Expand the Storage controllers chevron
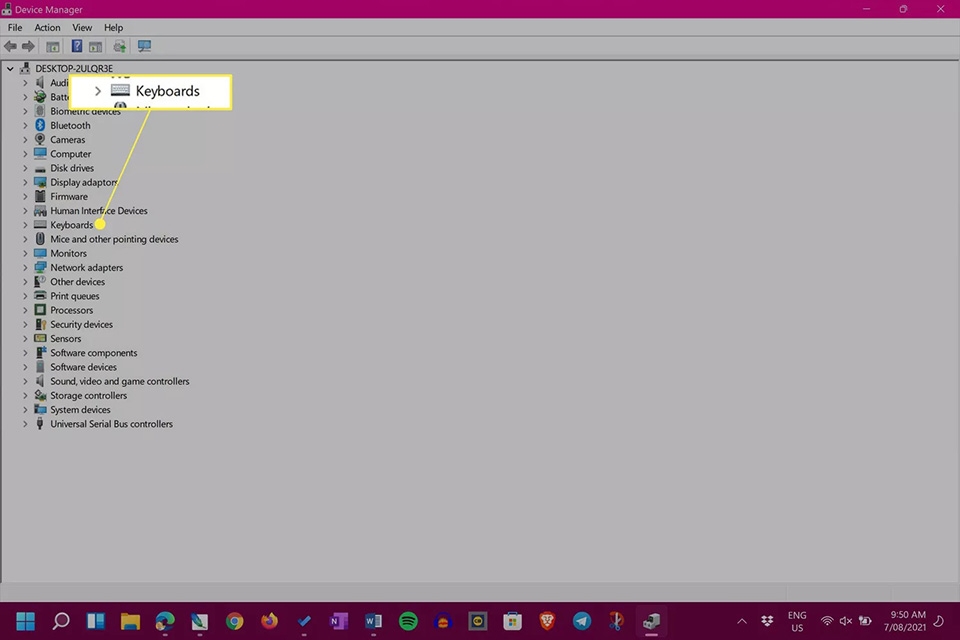The height and width of the screenshot is (640, 960). point(25,396)
